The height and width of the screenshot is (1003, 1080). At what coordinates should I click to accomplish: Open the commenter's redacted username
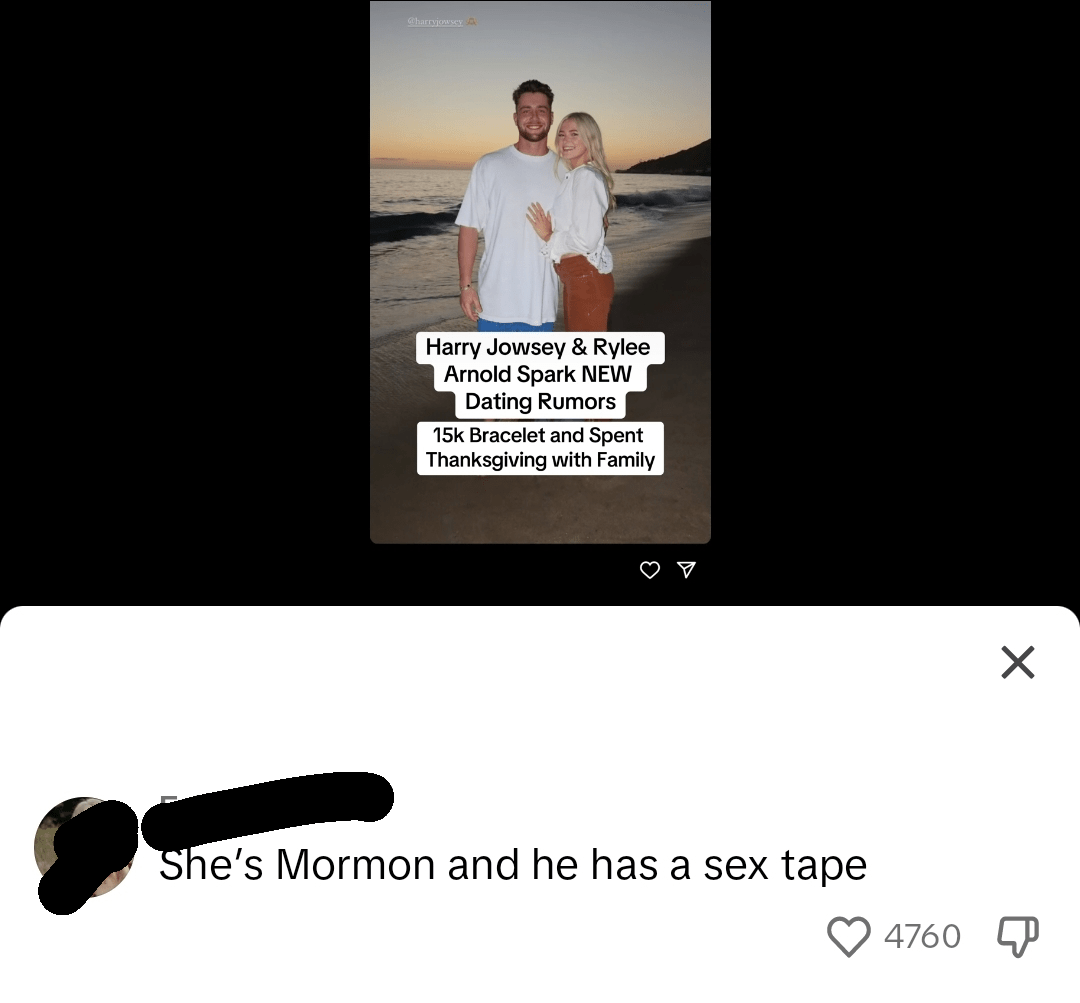[269, 807]
